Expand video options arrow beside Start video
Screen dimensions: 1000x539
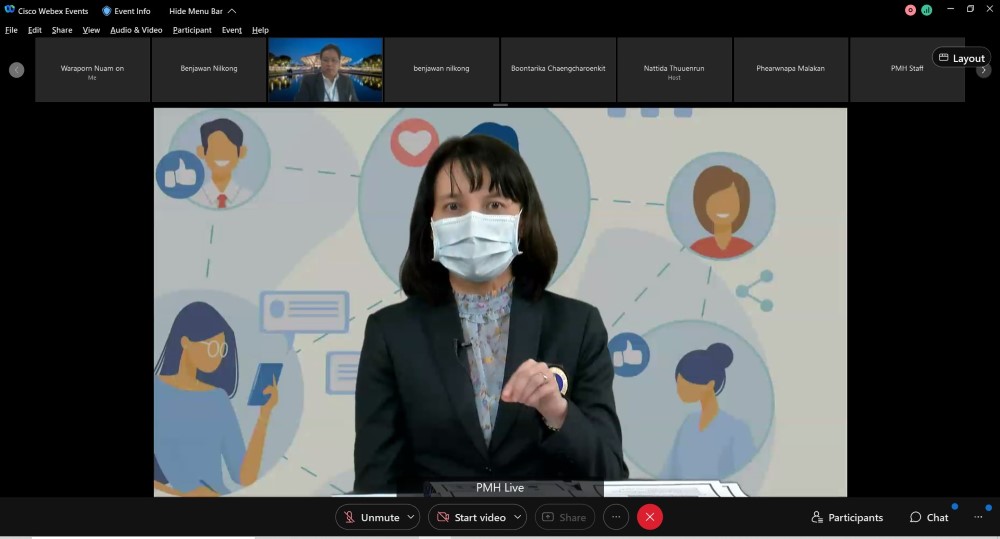pyautogui.click(x=517, y=517)
